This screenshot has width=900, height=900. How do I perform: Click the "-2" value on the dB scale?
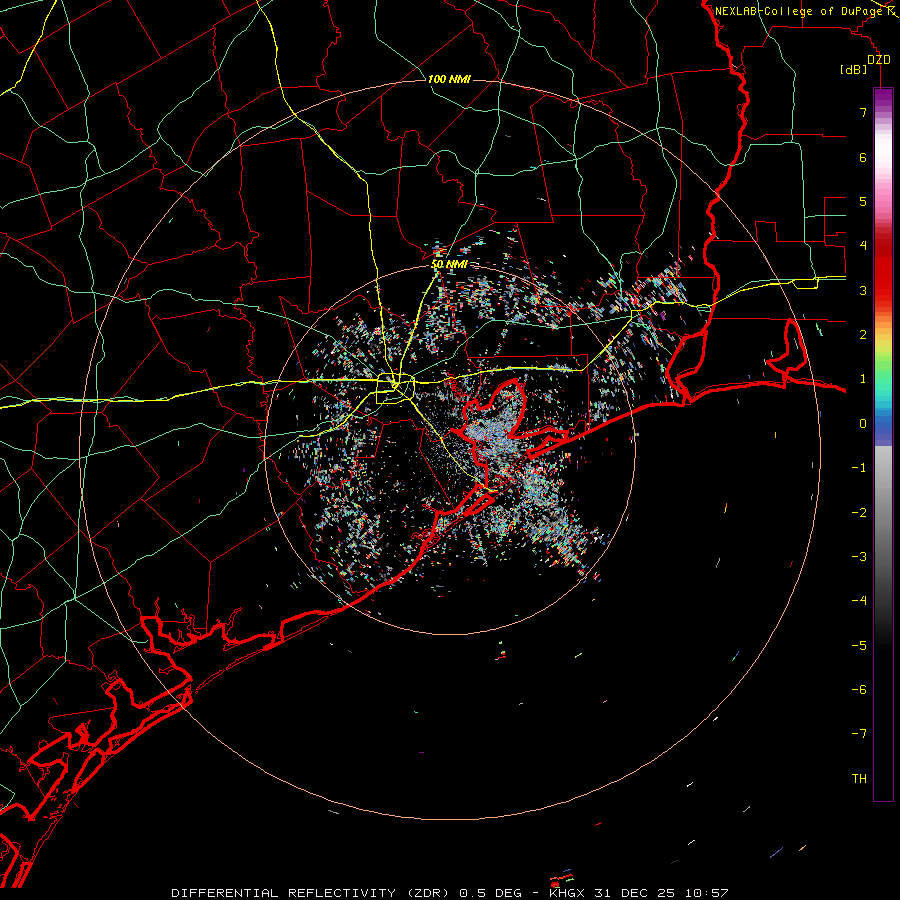click(859, 513)
